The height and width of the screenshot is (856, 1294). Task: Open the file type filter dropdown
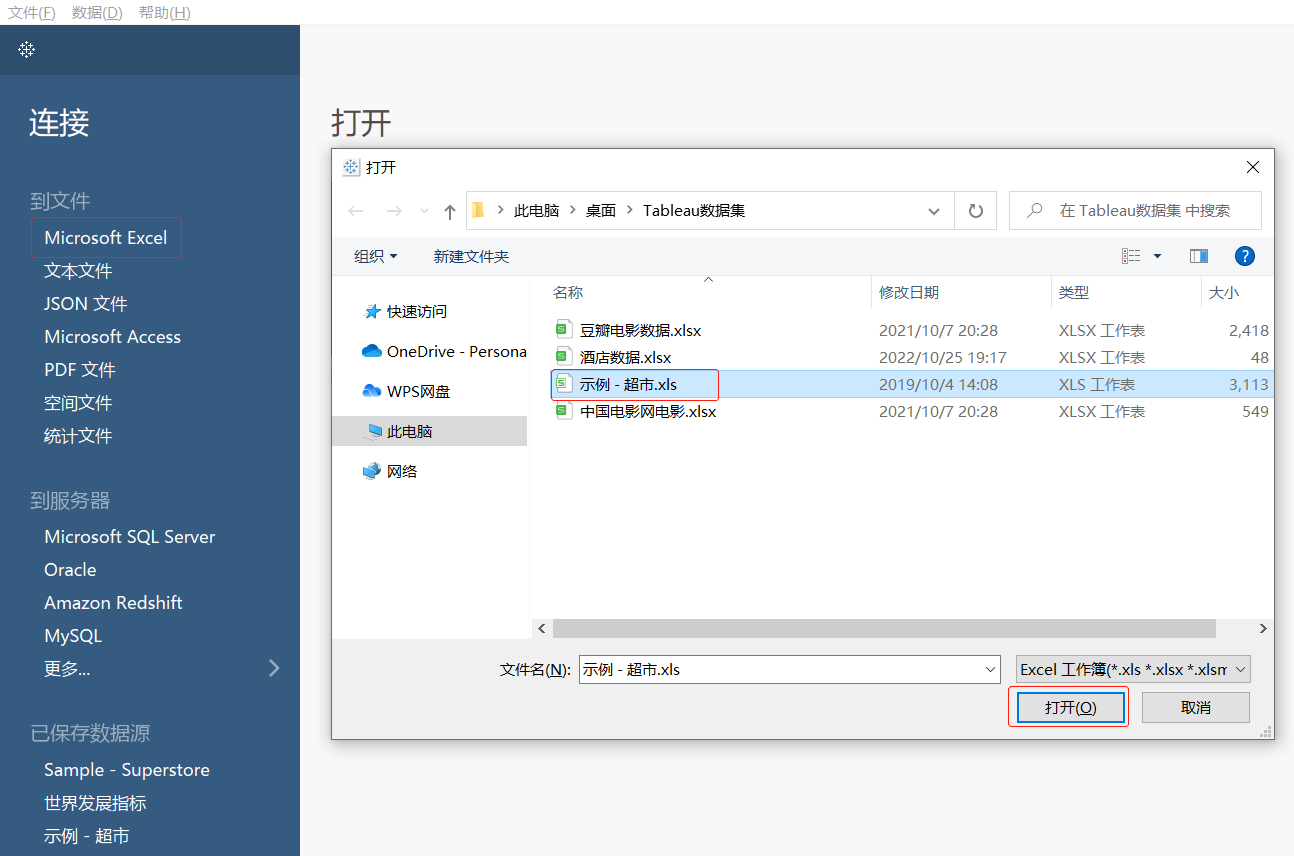click(1133, 669)
